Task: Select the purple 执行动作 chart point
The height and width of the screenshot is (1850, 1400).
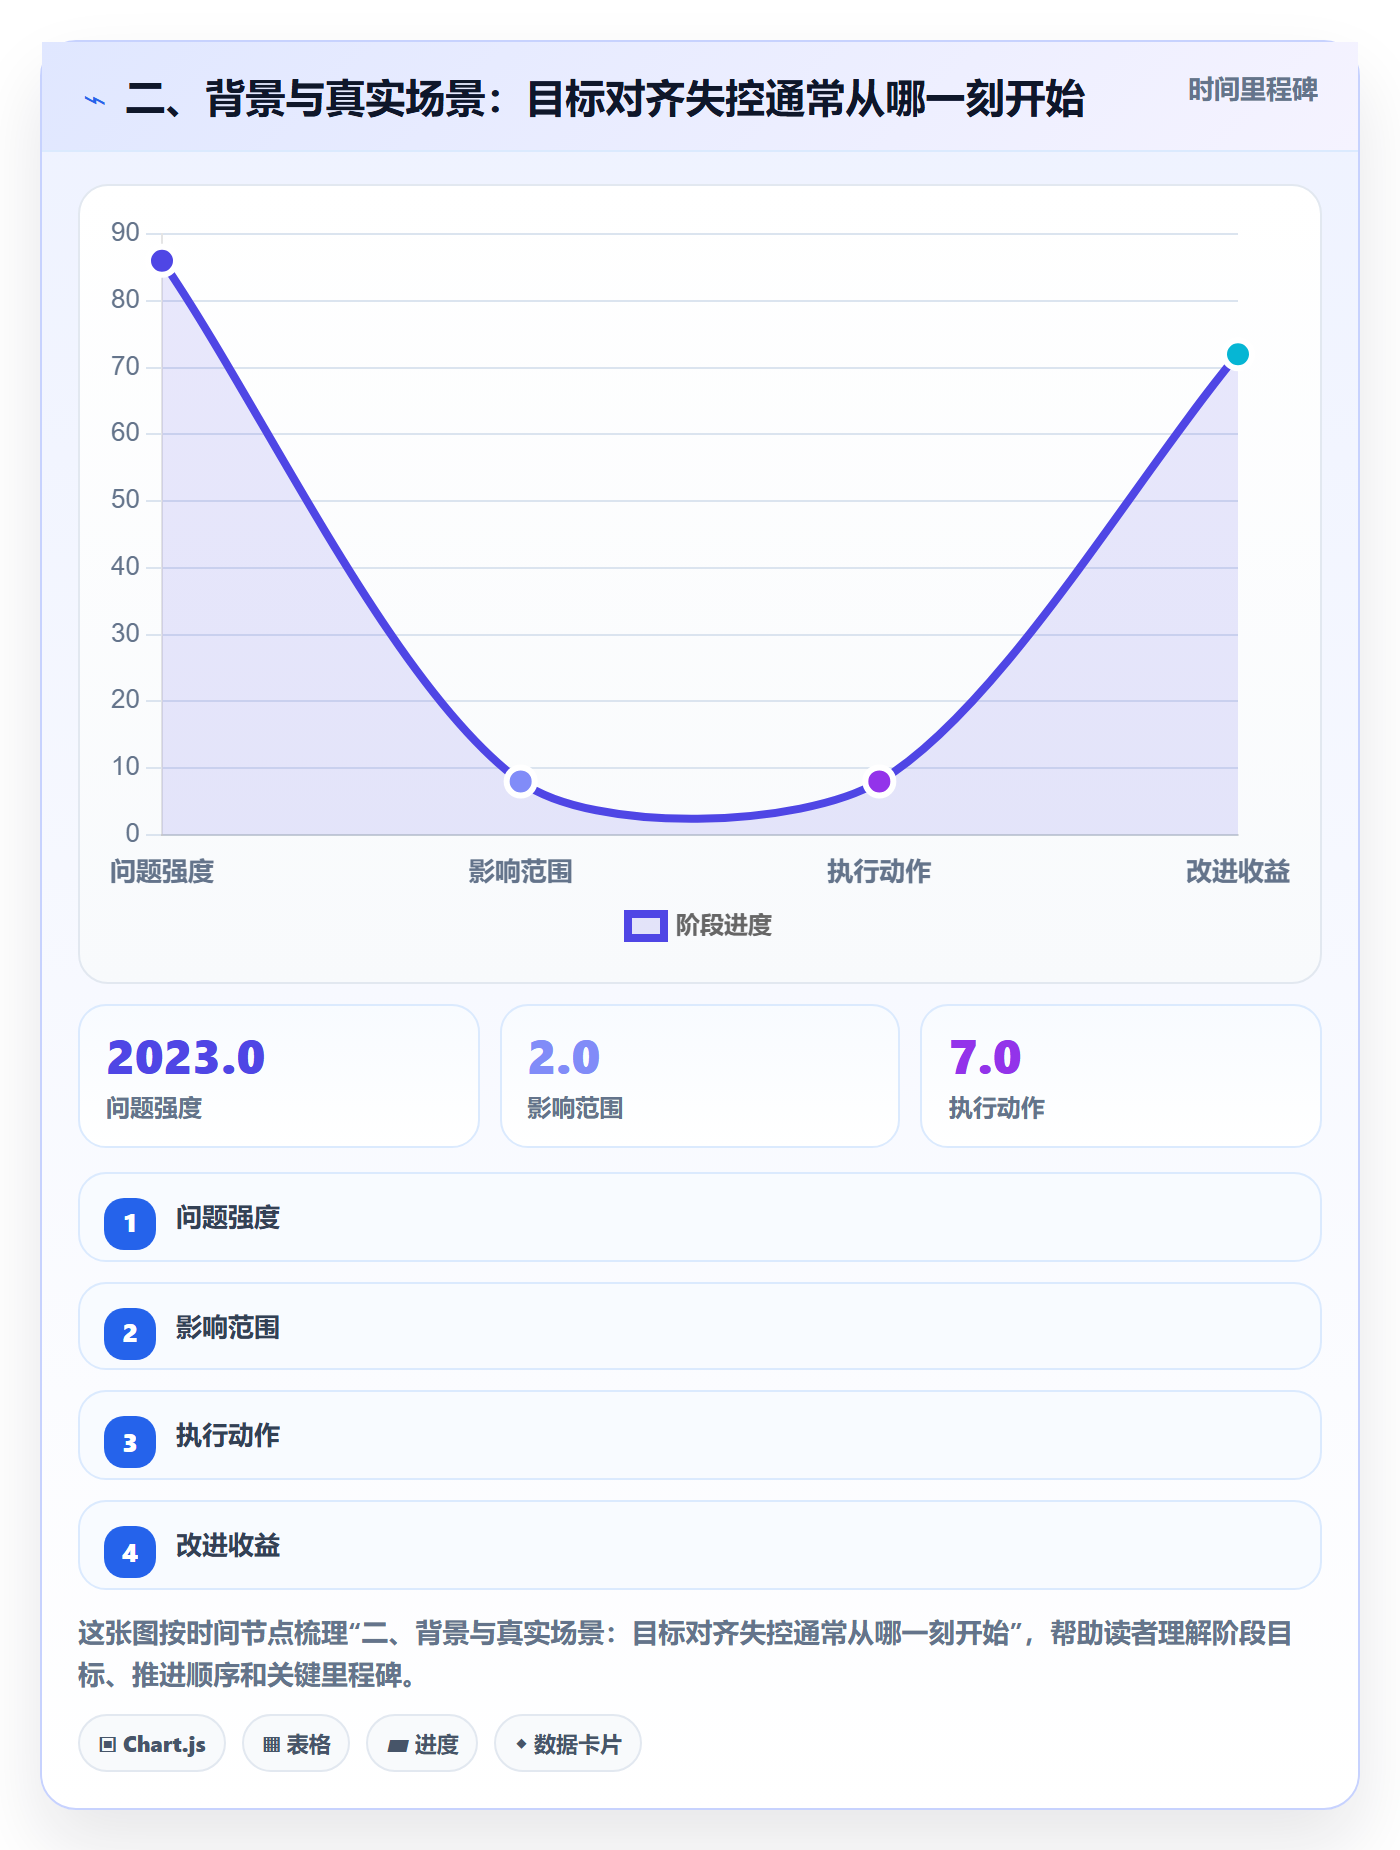Action: (x=879, y=781)
